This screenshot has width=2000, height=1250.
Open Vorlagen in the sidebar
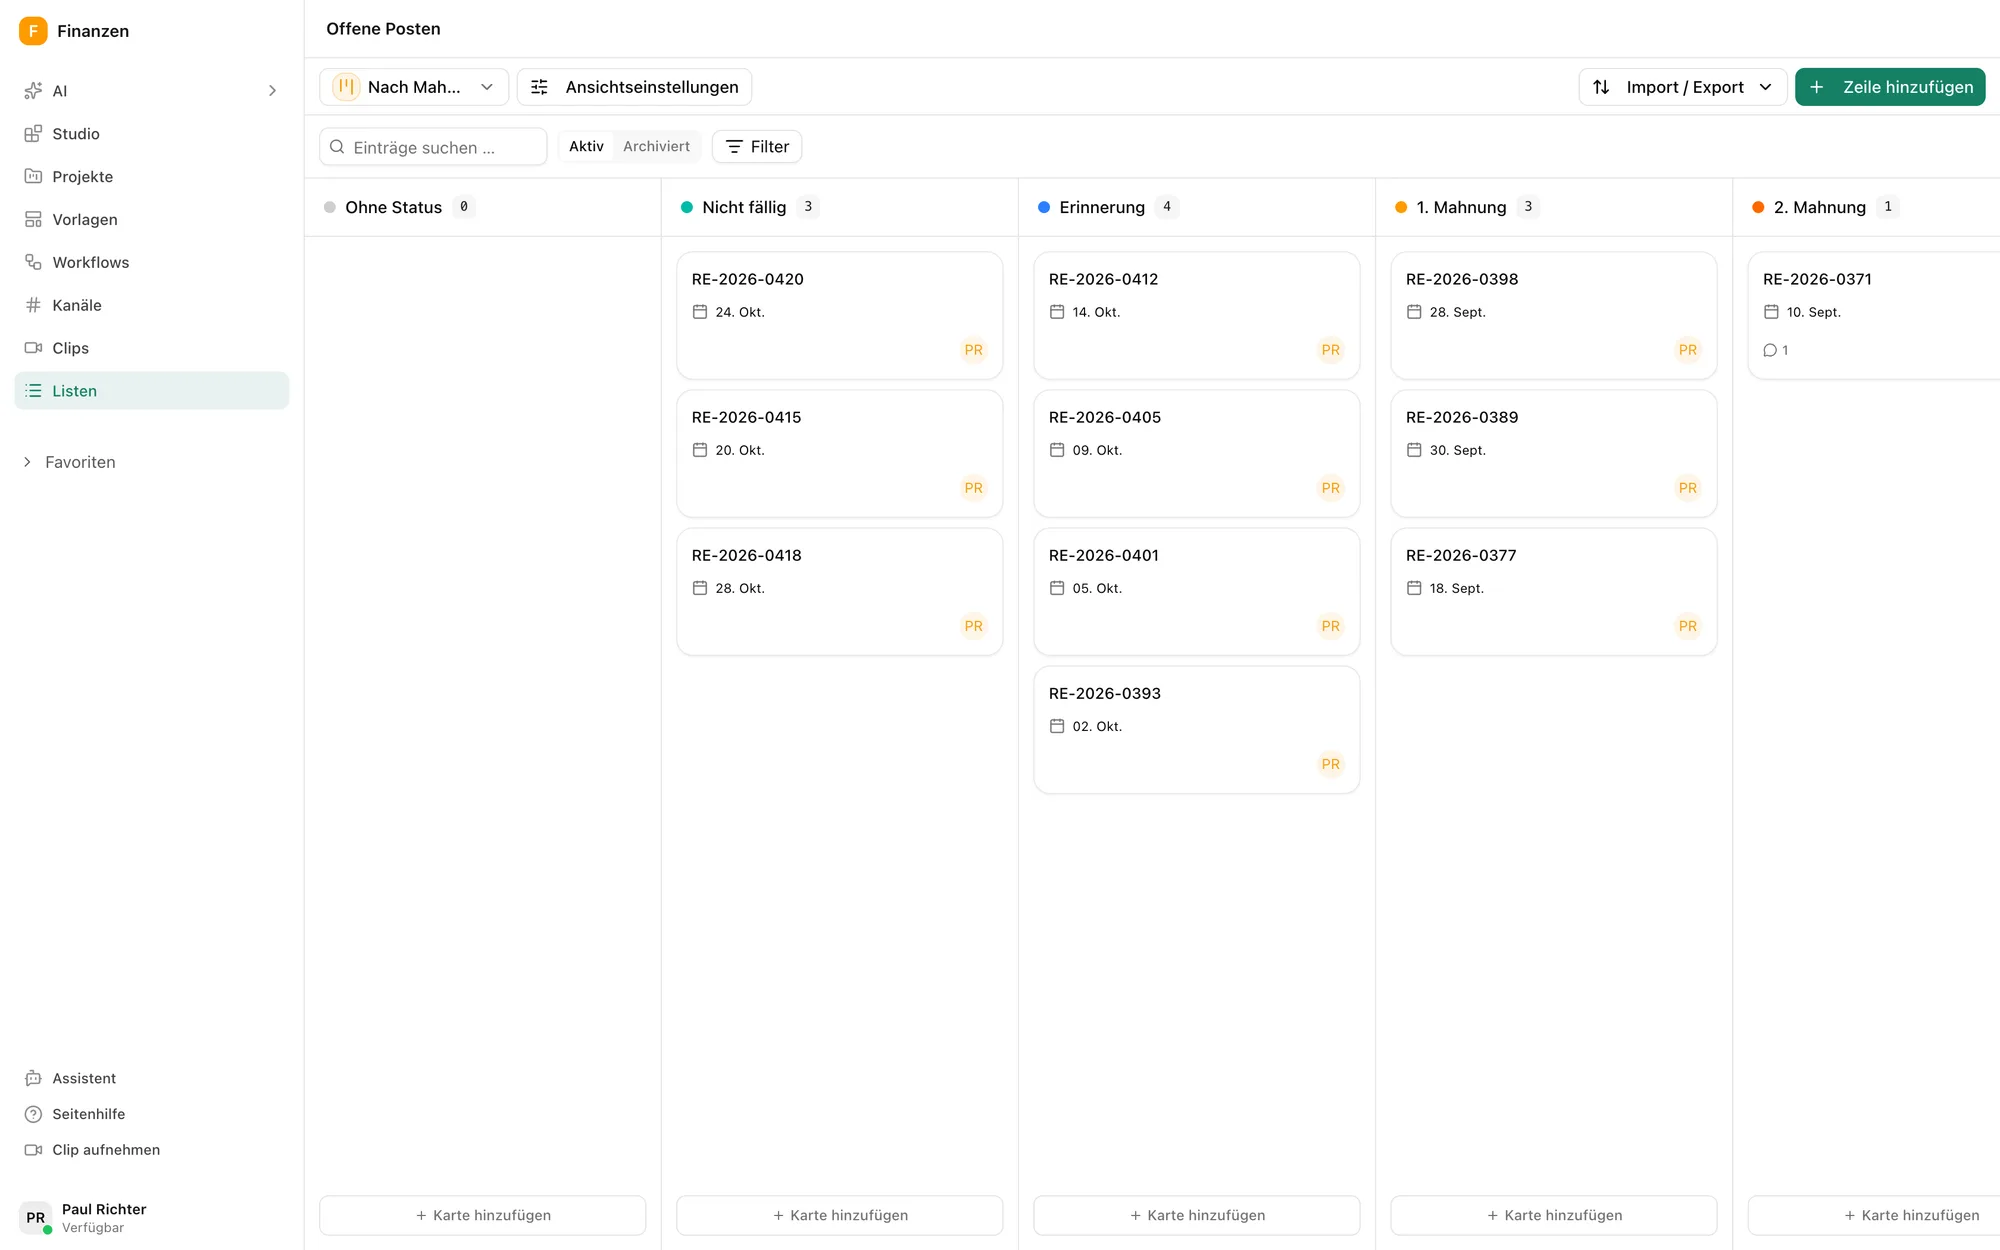[x=152, y=220]
